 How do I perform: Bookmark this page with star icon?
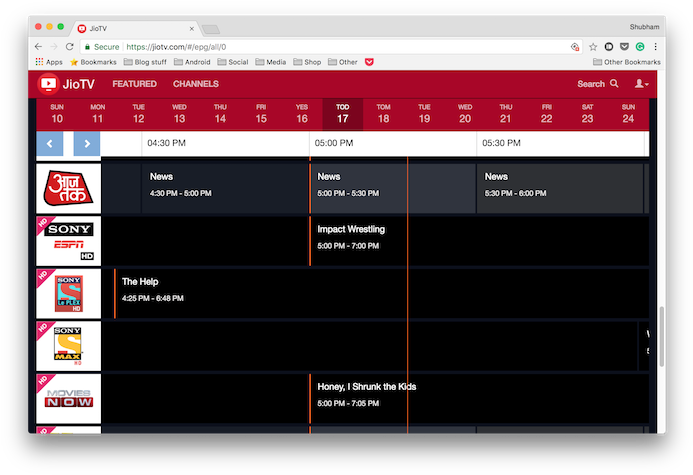(593, 46)
